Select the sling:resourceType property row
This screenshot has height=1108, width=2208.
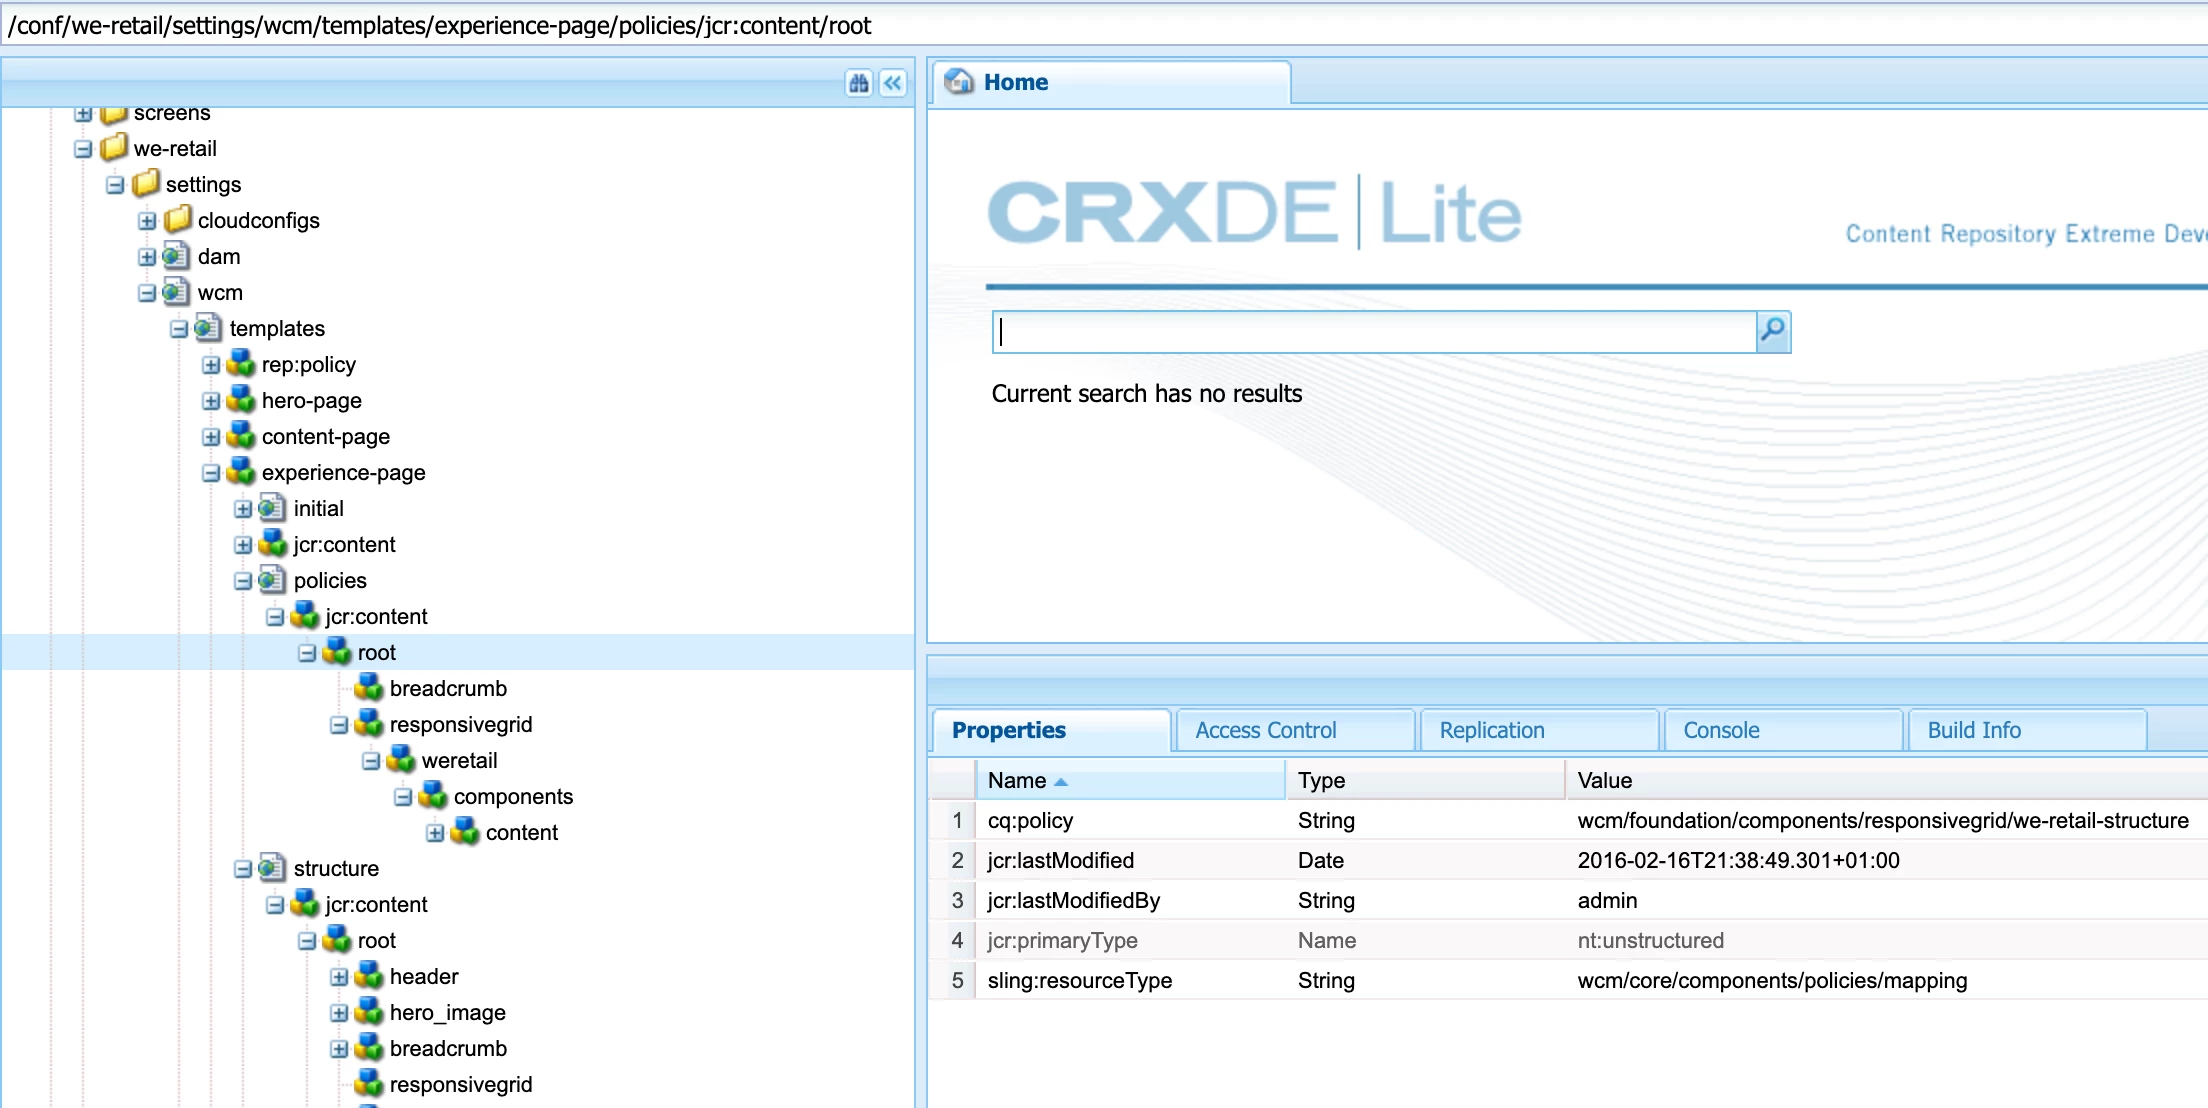tap(1080, 980)
